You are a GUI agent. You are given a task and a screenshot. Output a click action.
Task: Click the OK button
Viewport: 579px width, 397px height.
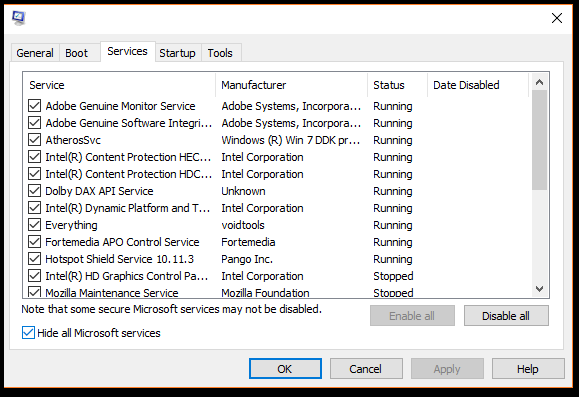click(x=285, y=369)
